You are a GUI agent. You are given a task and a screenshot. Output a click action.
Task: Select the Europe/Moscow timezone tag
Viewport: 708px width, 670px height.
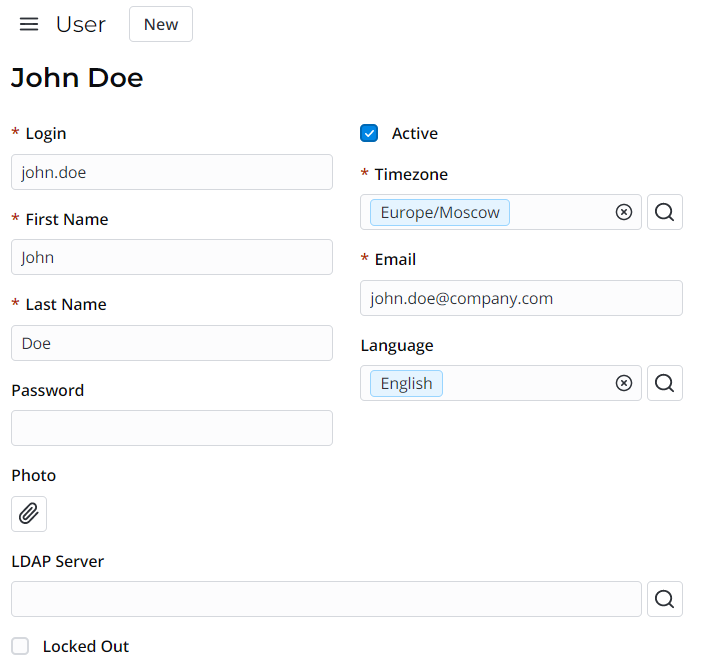click(440, 212)
